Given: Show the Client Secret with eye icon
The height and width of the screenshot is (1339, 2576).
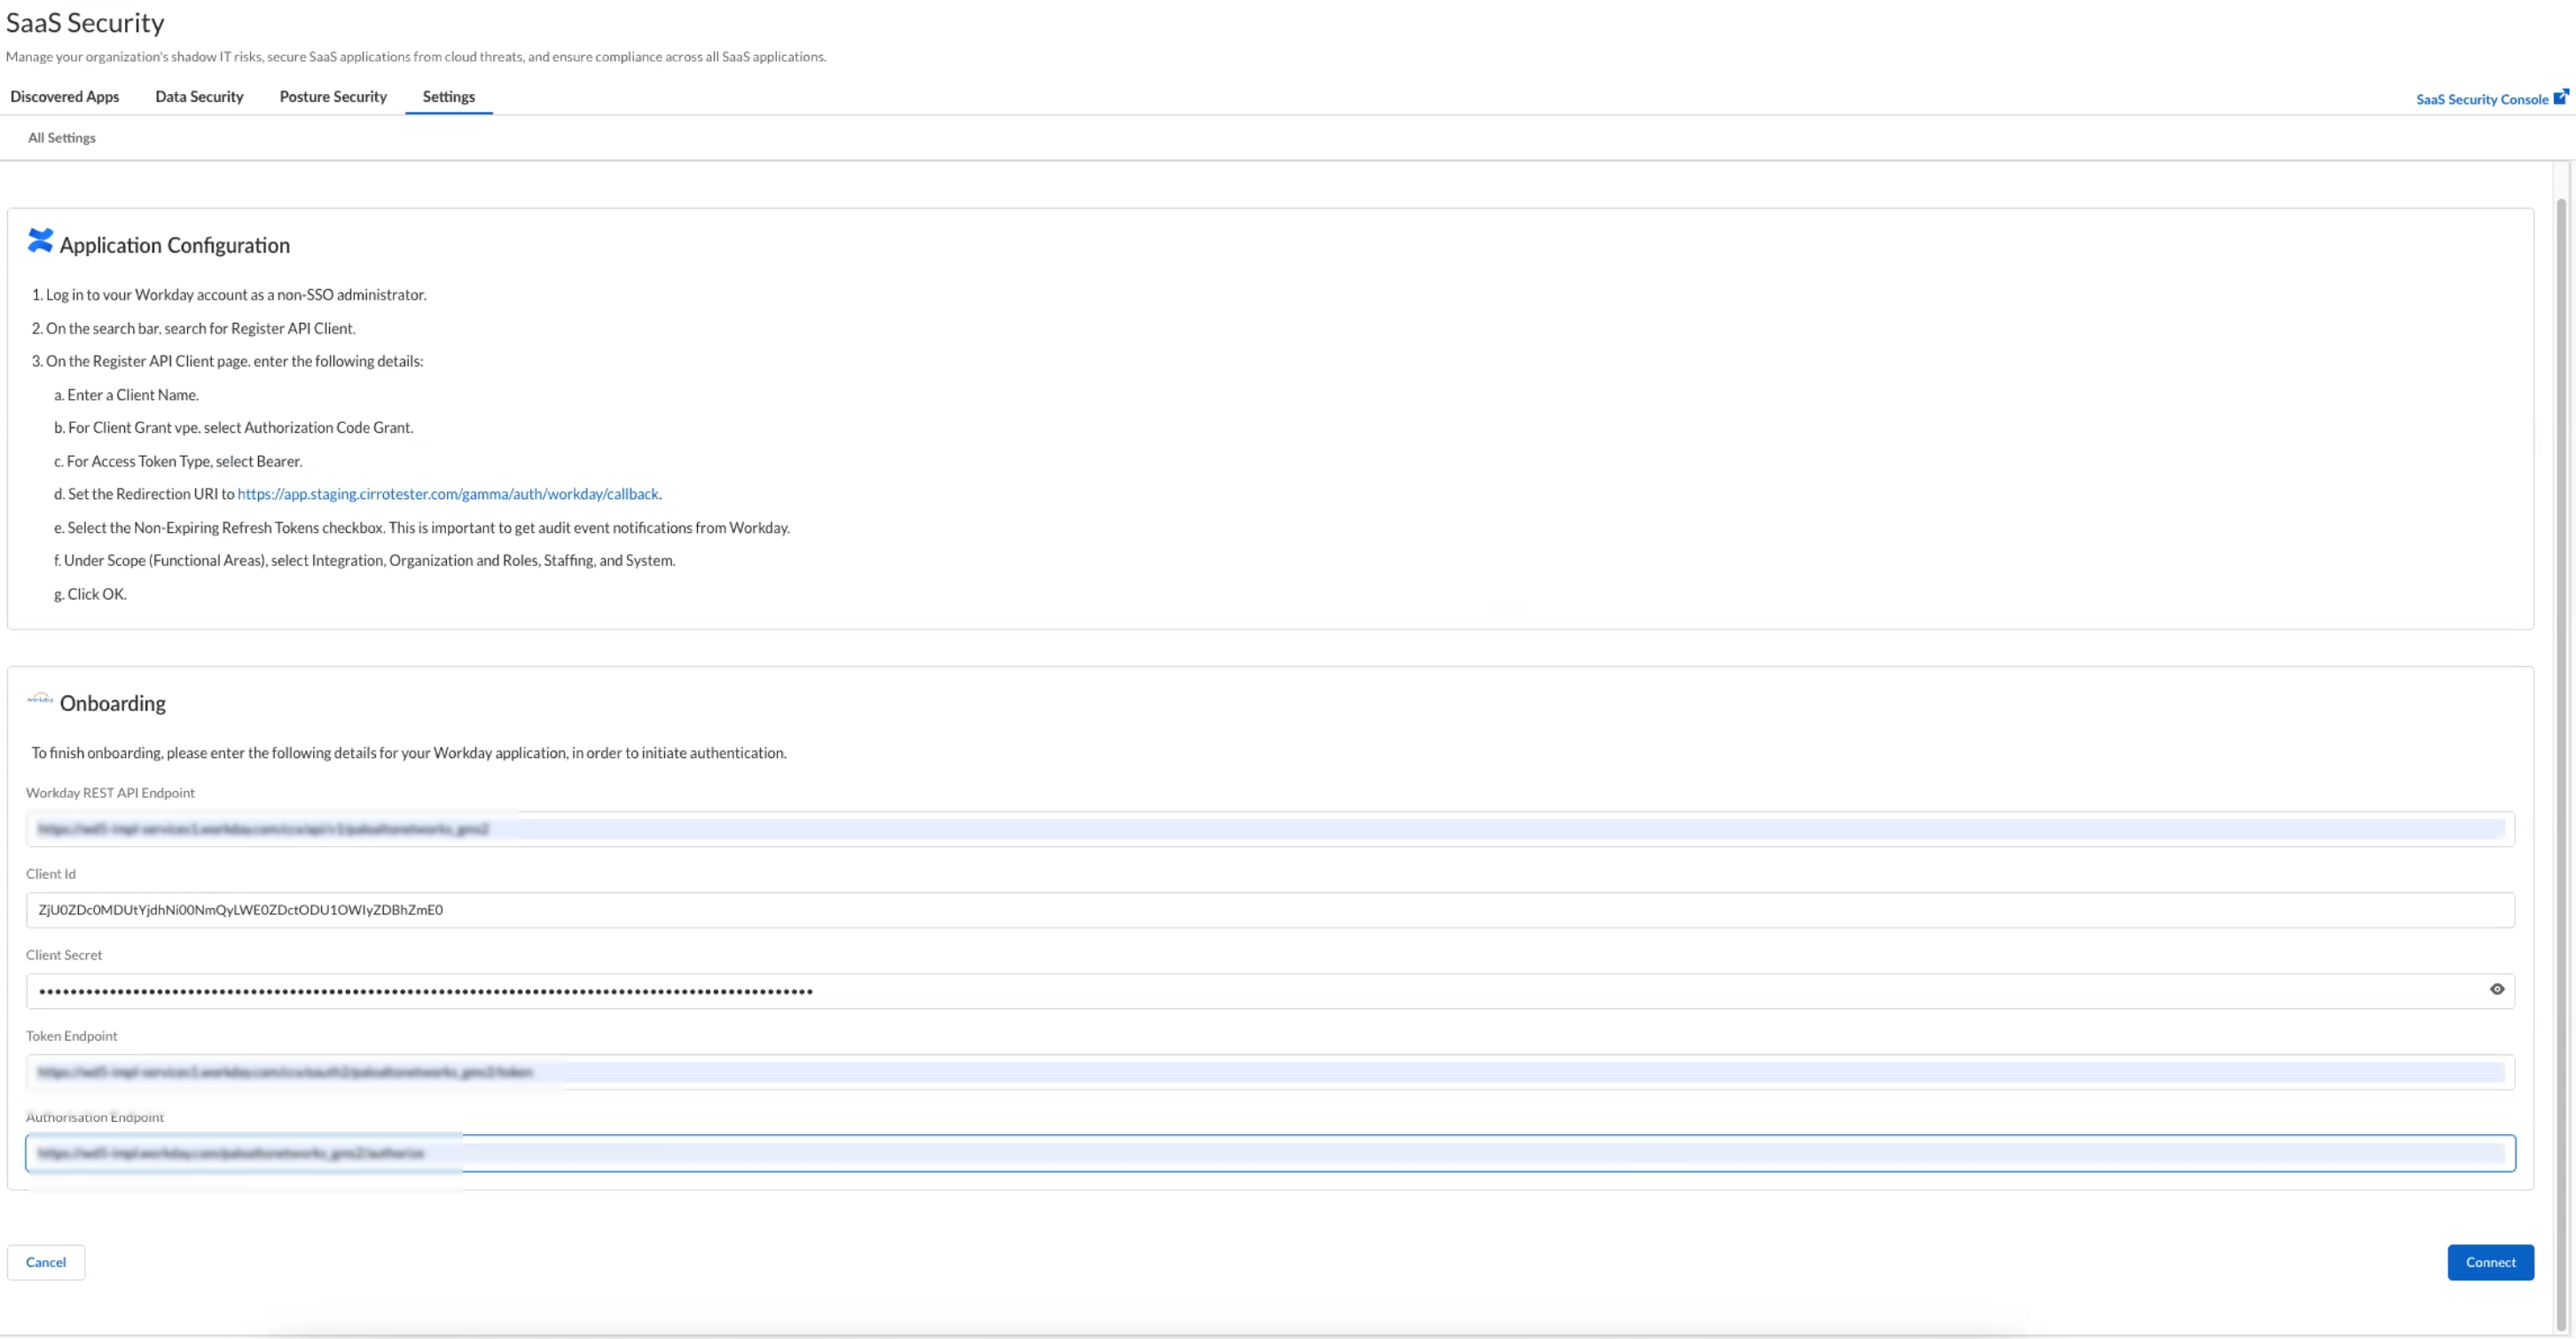Looking at the screenshot, I should 2496,989.
